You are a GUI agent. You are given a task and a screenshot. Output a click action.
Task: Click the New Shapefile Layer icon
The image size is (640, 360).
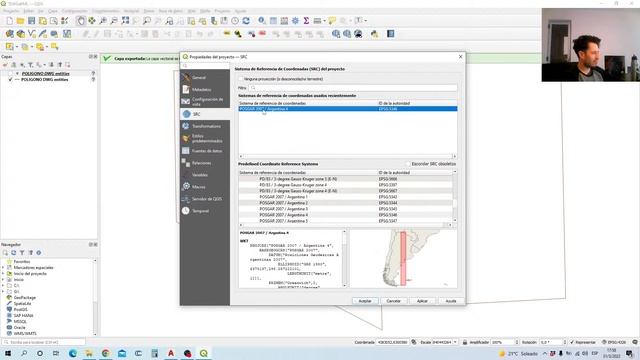(31, 34)
